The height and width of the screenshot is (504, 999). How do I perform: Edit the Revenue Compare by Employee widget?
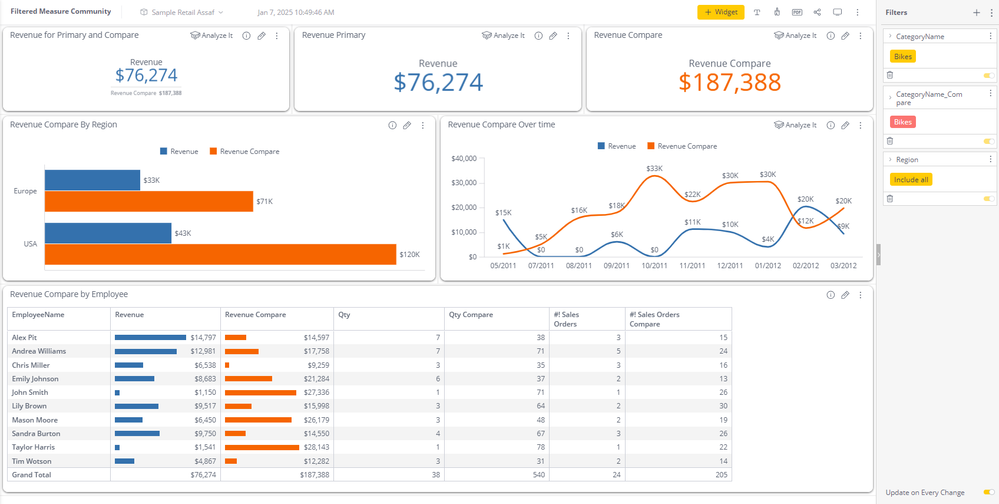(845, 295)
